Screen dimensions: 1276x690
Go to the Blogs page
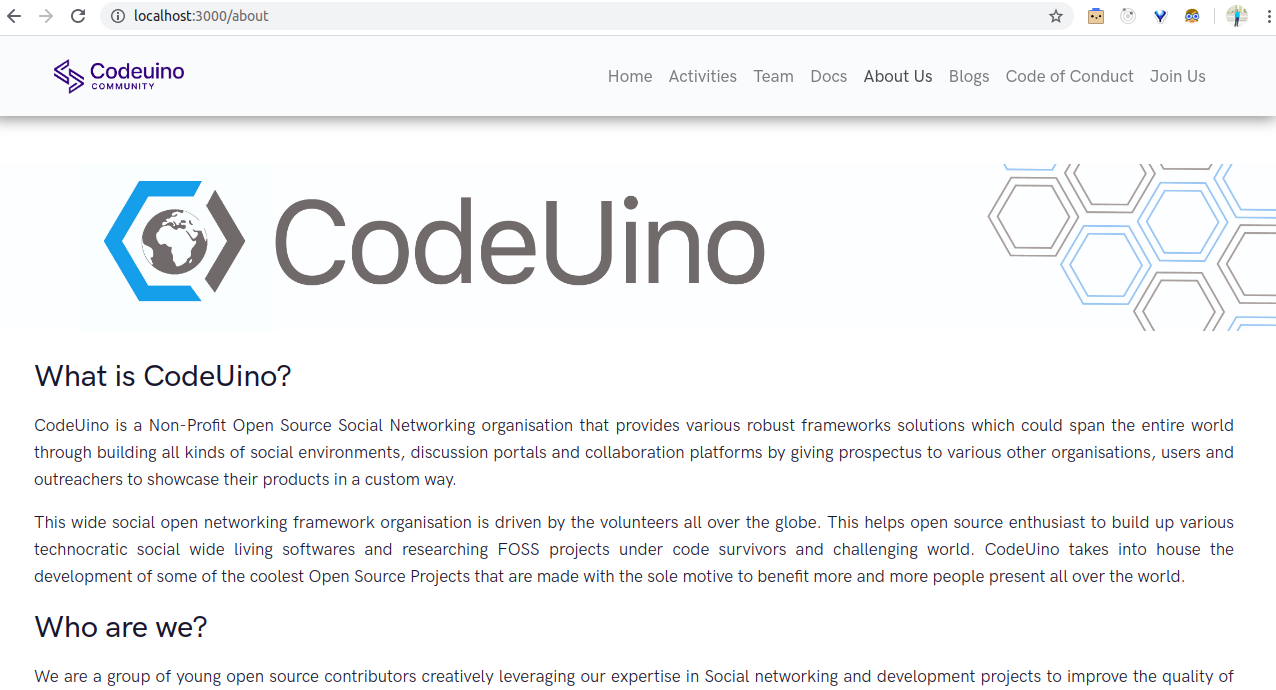coord(969,76)
